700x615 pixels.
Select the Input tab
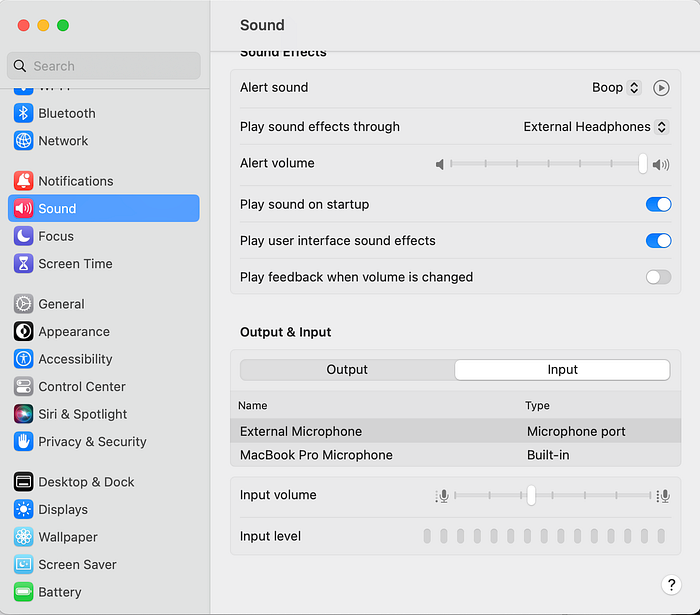[562, 370]
